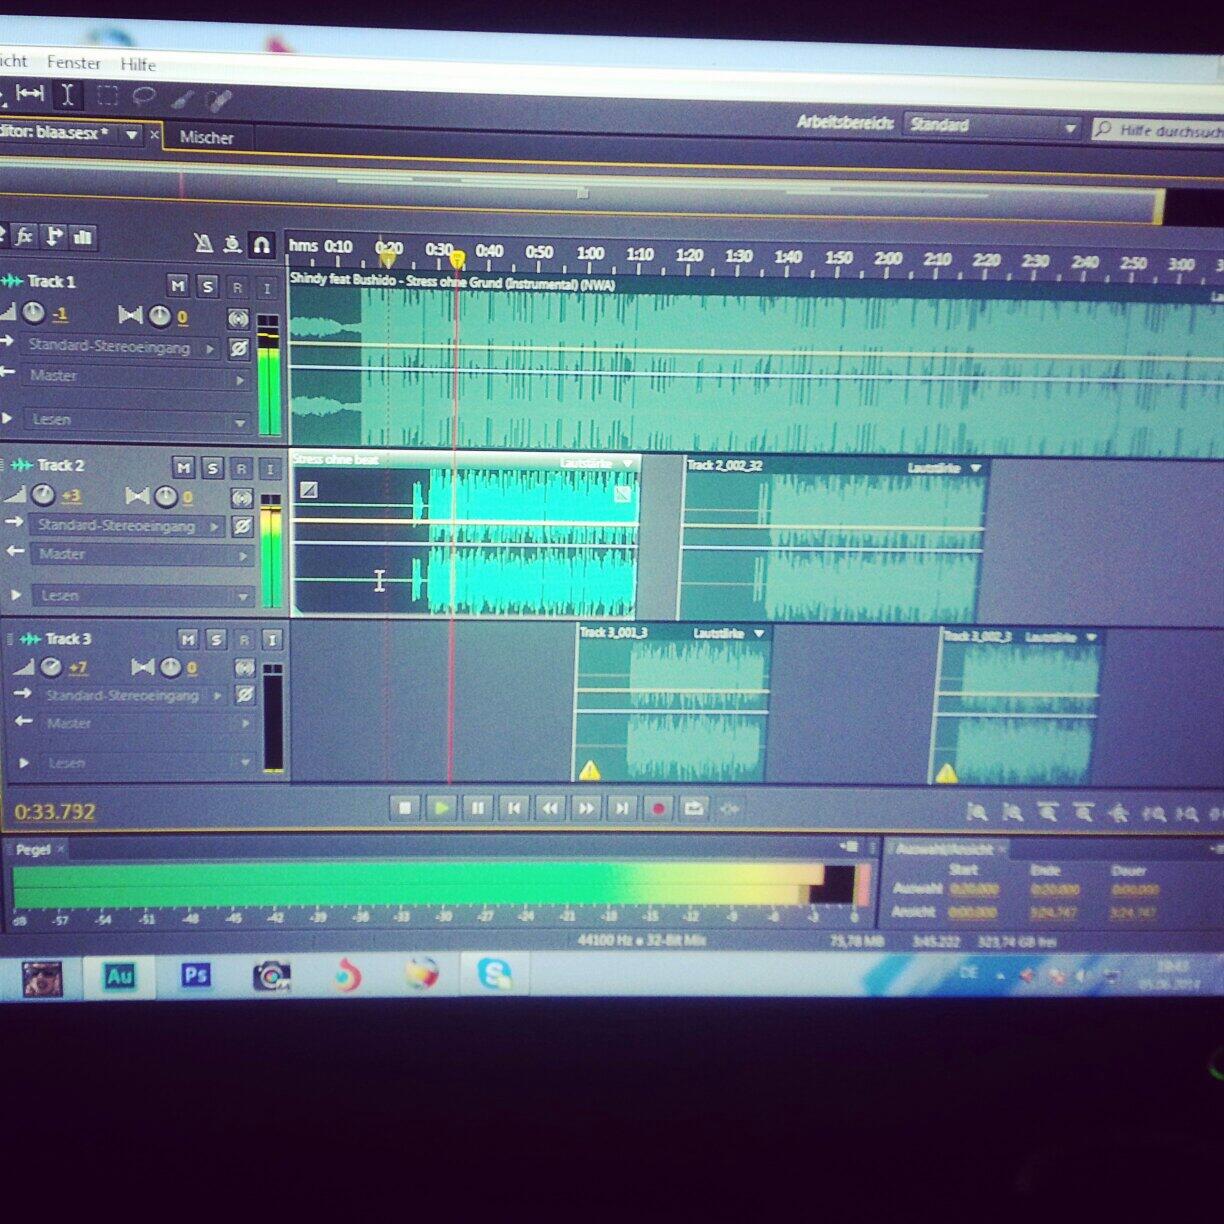Show the fx effects section
Image resolution: width=1224 pixels, height=1224 pixels.
25,237
